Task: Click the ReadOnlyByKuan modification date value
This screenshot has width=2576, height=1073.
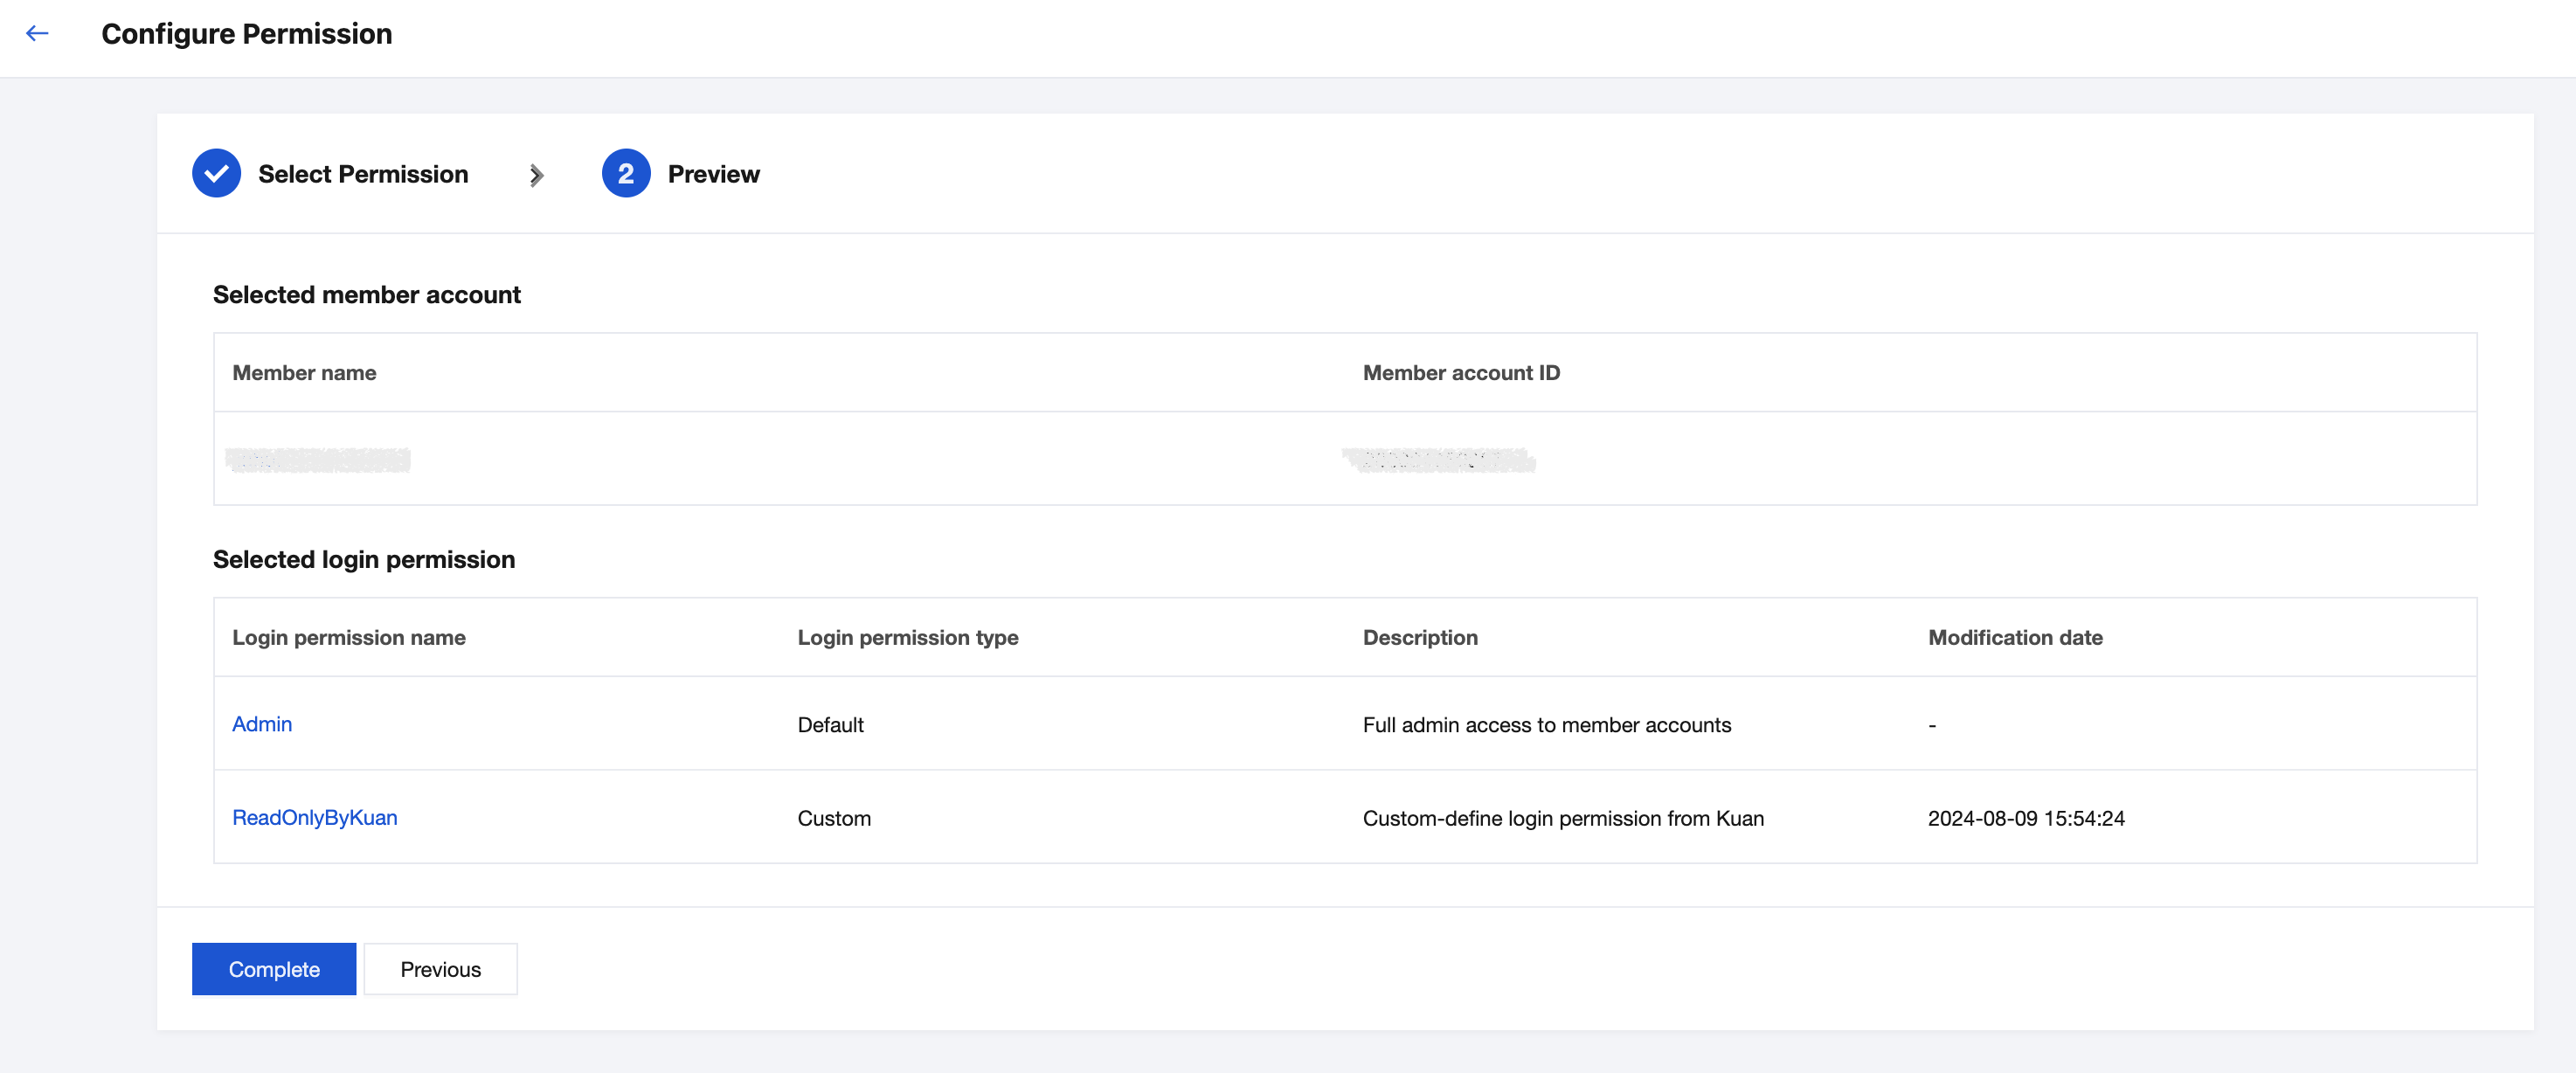Action: pyautogui.click(x=2026, y=818)
